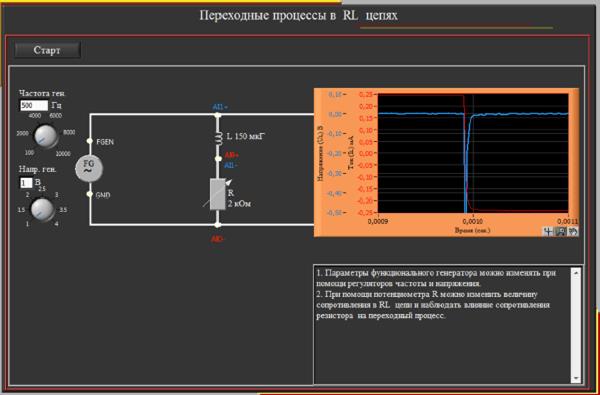Select the graph panning hand tool
The image size is (600, 395).
click(573, 231)
